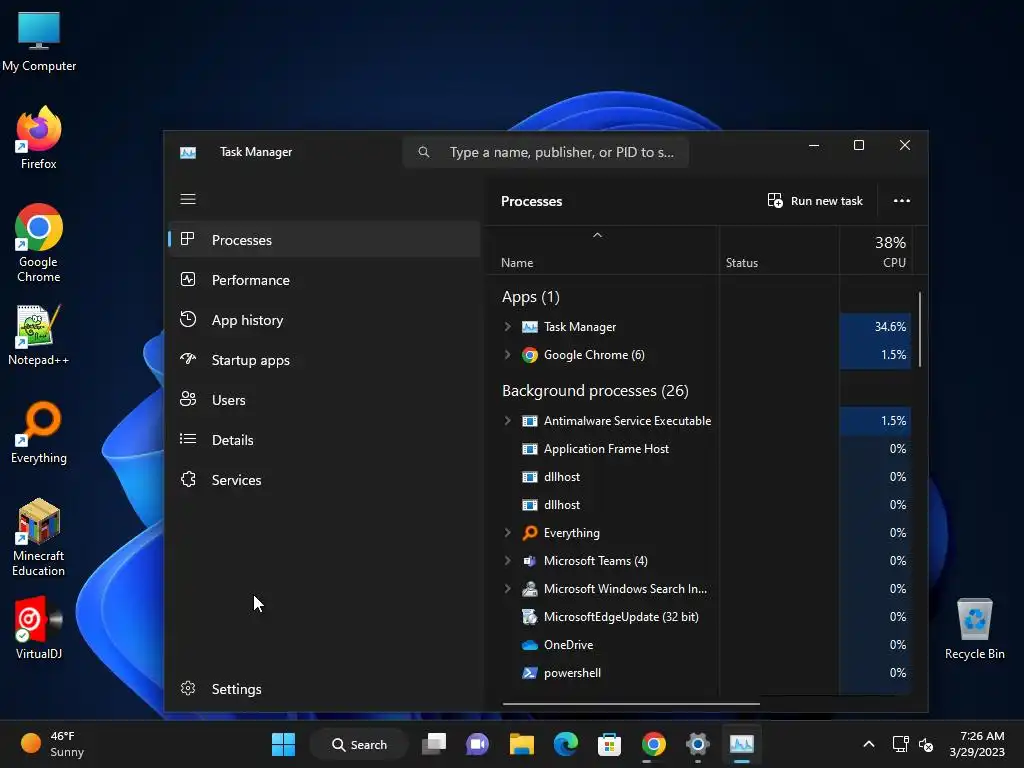Image resolution: width=1024 pixels, height=768 pixels.
Task: Open the Chat (Teams) taskbar icon
Action: [477, 744]
